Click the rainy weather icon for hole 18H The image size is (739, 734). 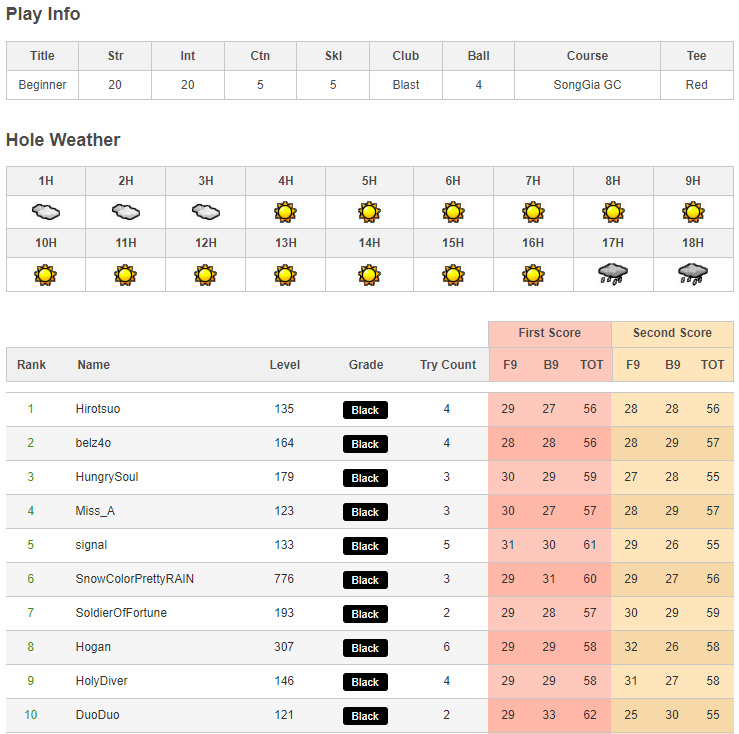[693, 274]
